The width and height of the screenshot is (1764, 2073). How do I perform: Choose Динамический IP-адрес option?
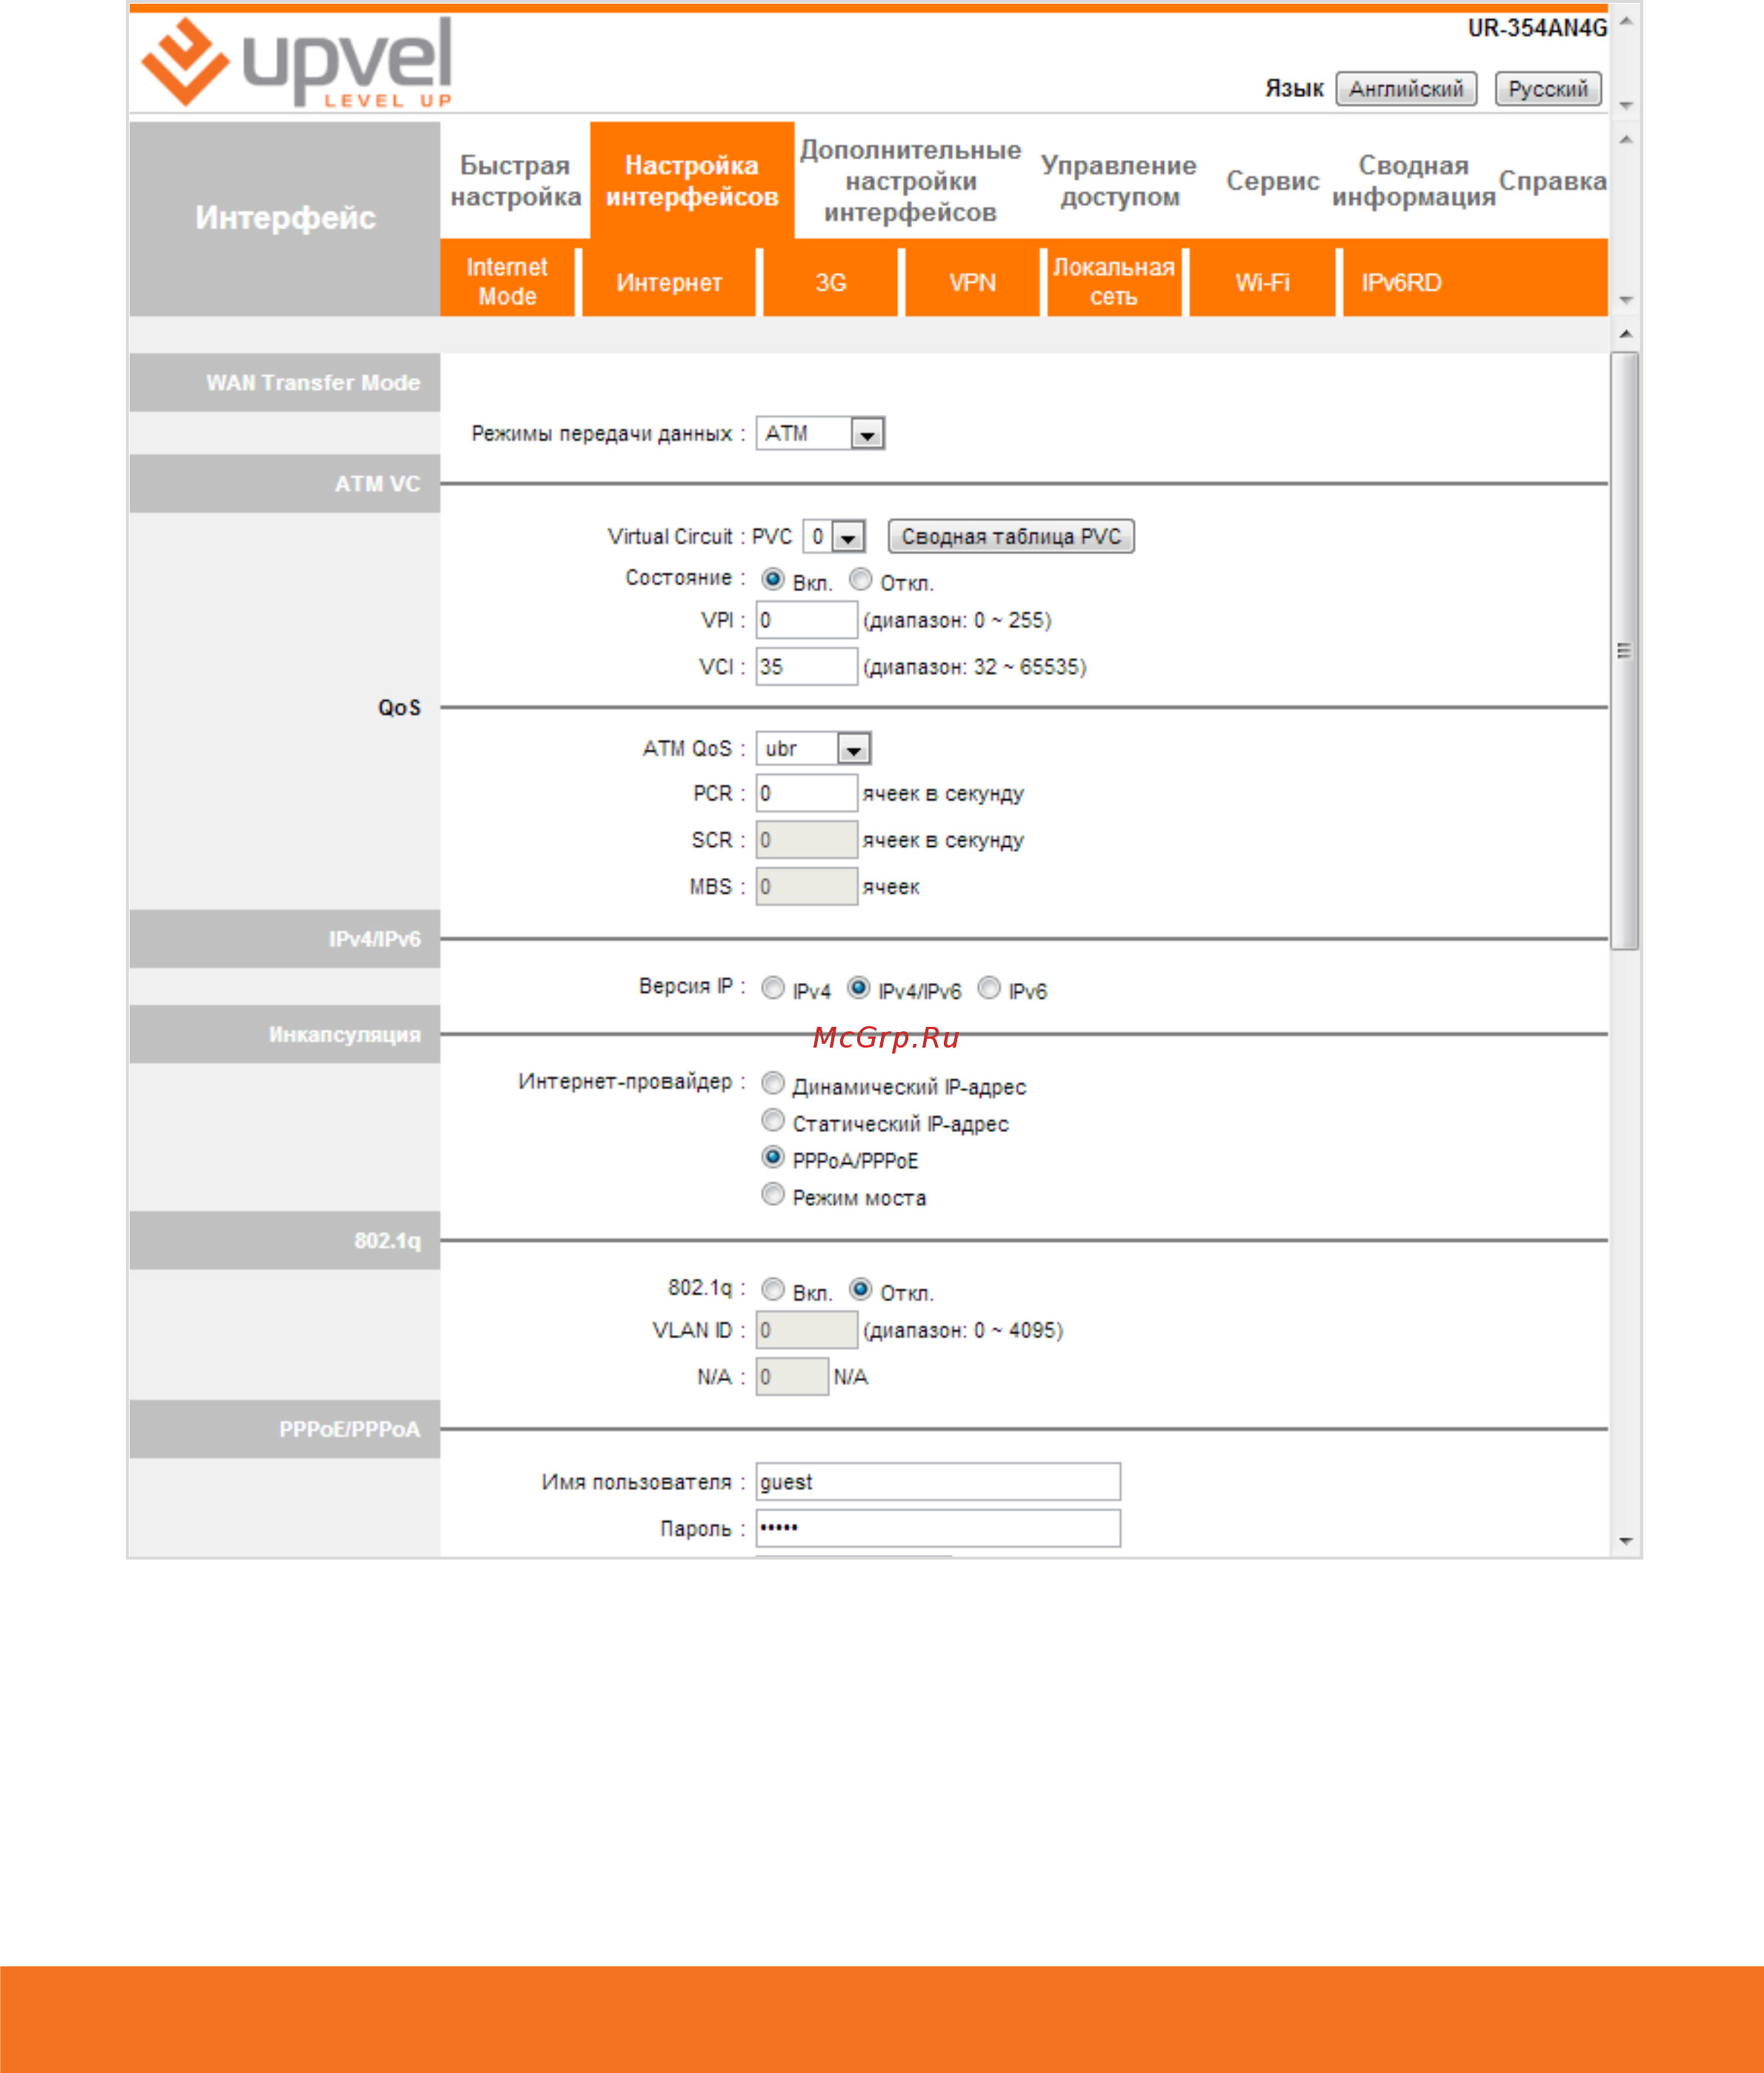coord(773,1083)
